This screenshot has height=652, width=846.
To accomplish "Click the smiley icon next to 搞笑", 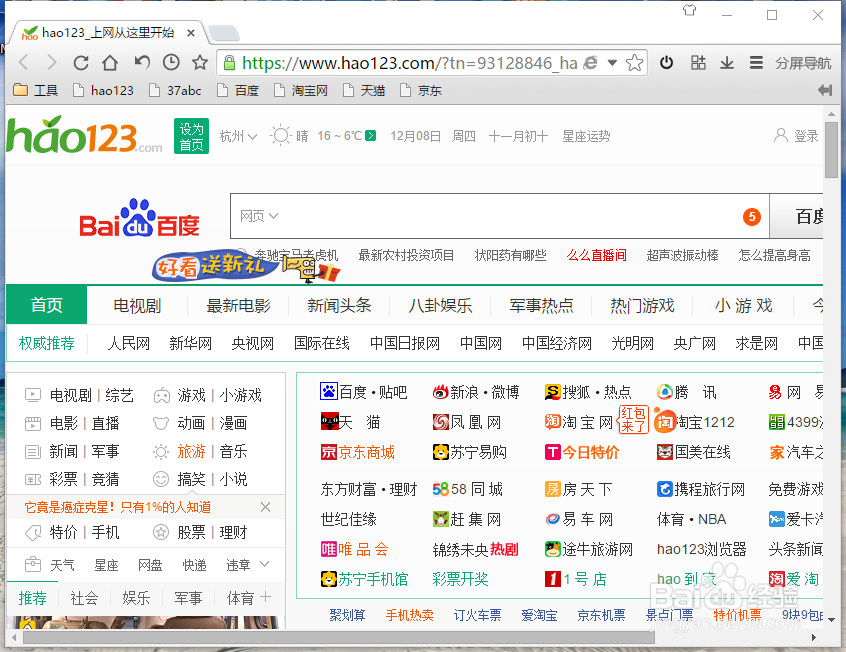I will pos(162,479).
